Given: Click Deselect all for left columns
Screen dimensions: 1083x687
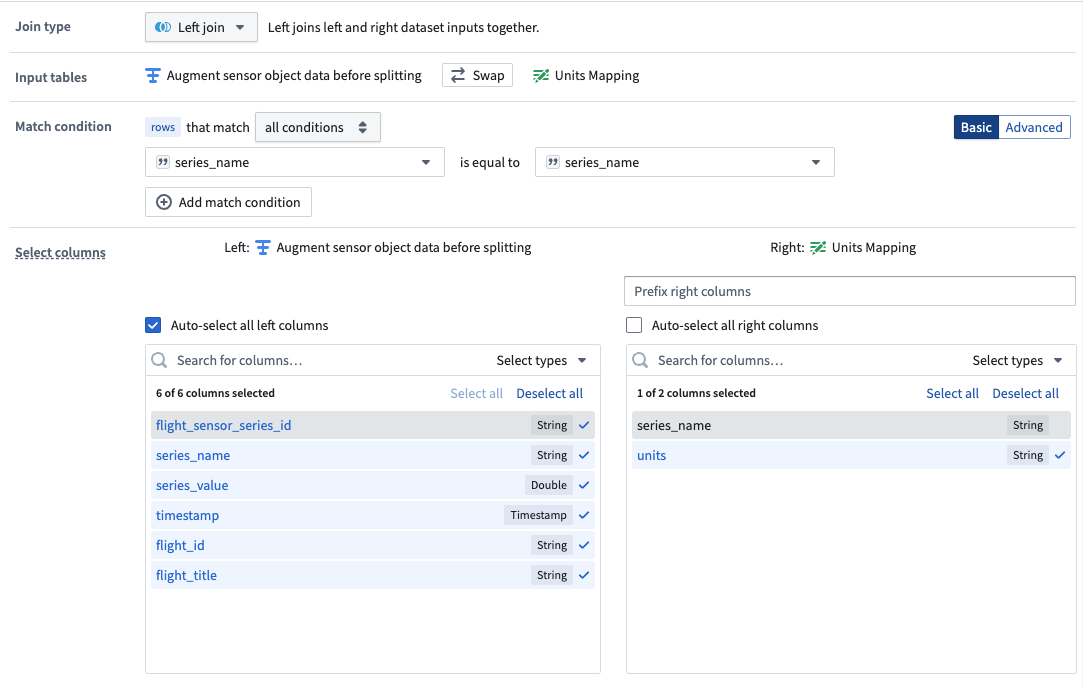Looking at the screenshot, I should [x=550, y=394].
